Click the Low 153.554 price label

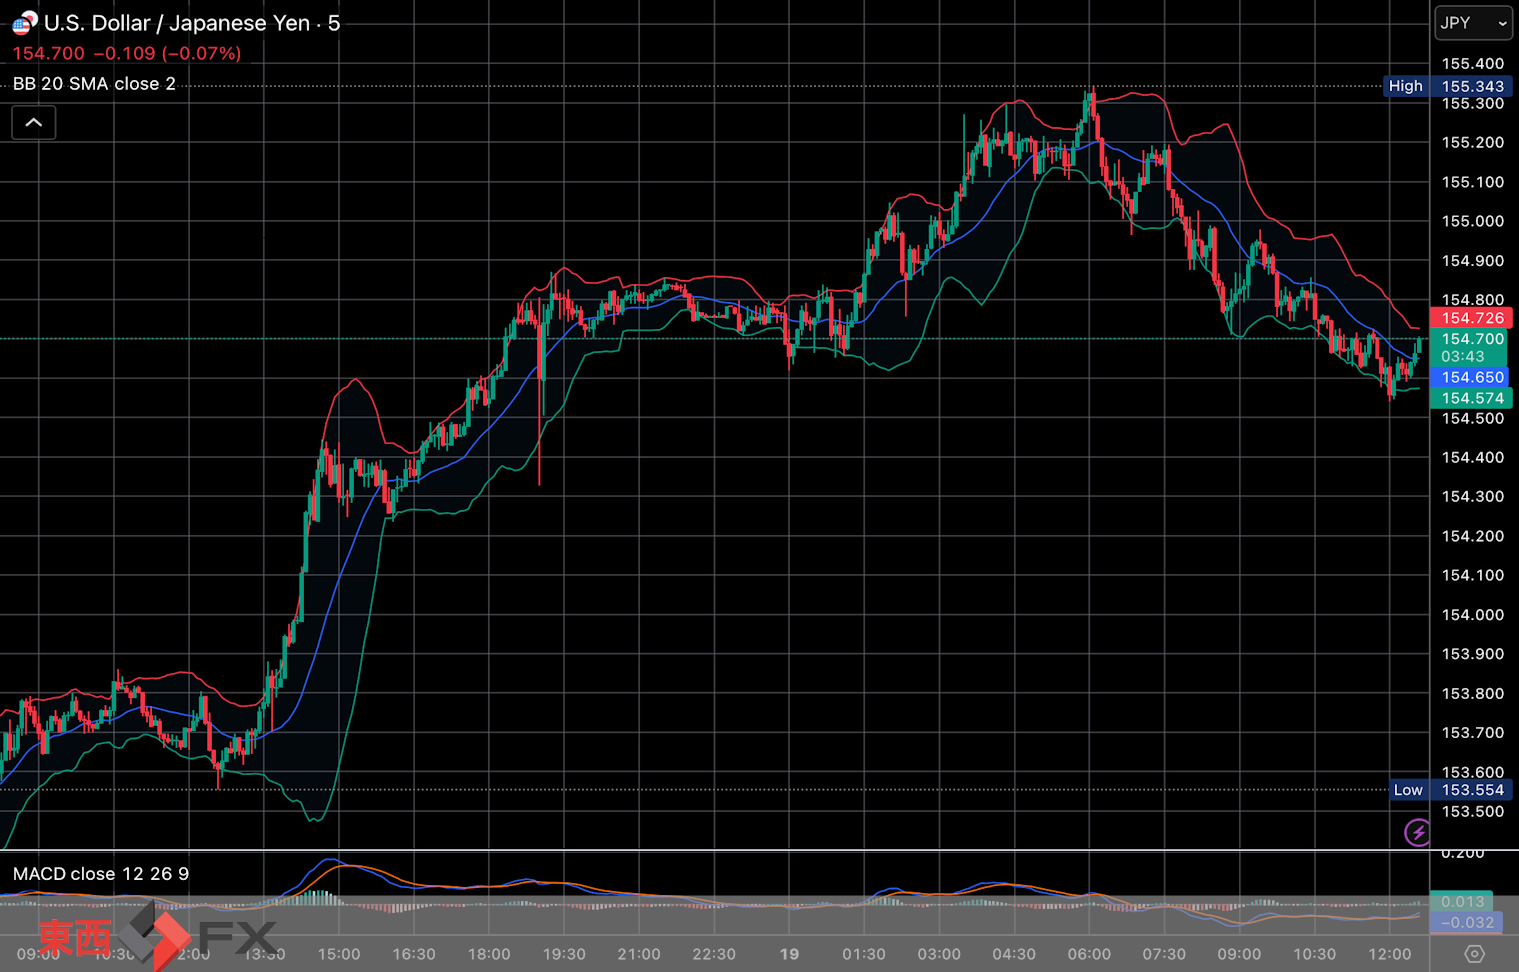point(1450,790)
